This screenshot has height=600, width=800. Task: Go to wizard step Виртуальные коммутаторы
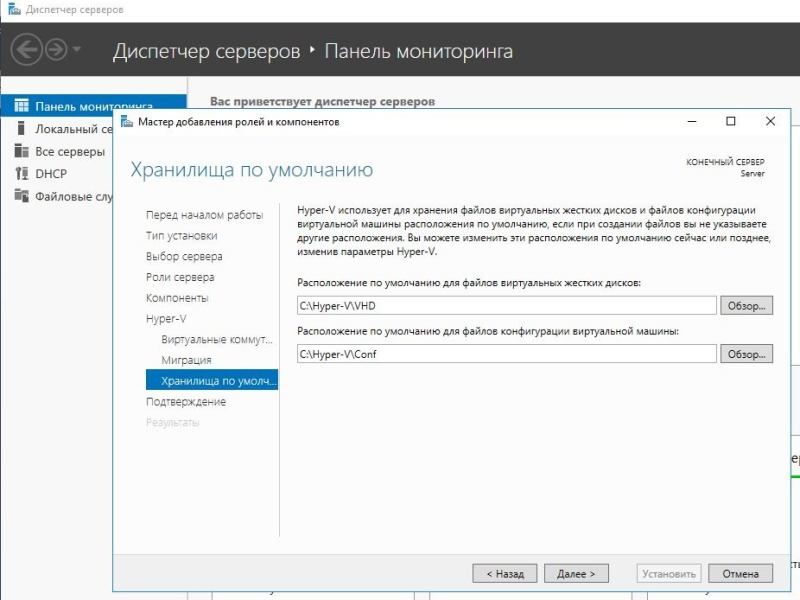[217, 340]
